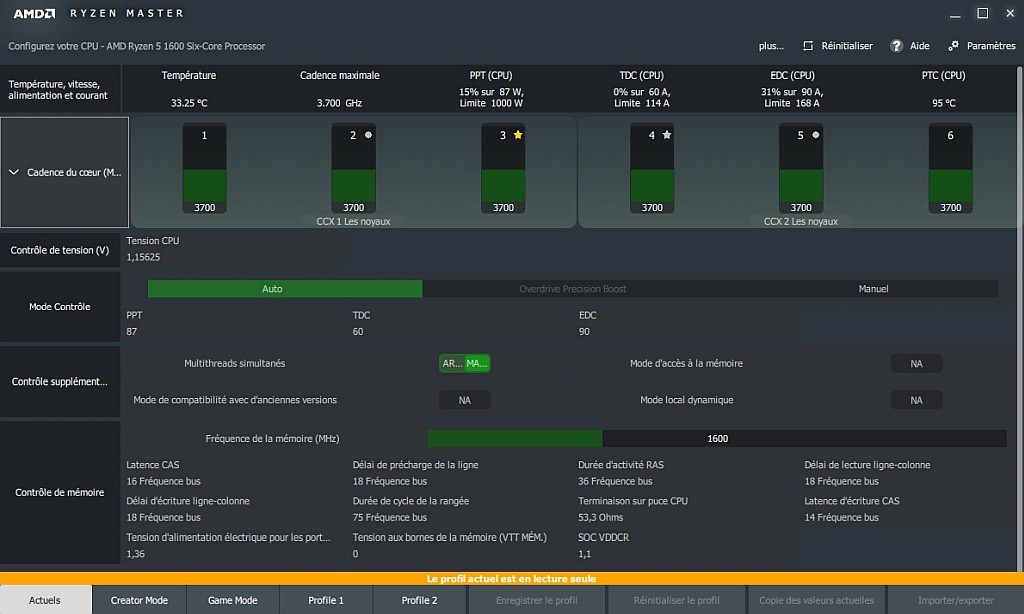
Task: Click the gold star on core 3
Action: (x=518, y=135)
